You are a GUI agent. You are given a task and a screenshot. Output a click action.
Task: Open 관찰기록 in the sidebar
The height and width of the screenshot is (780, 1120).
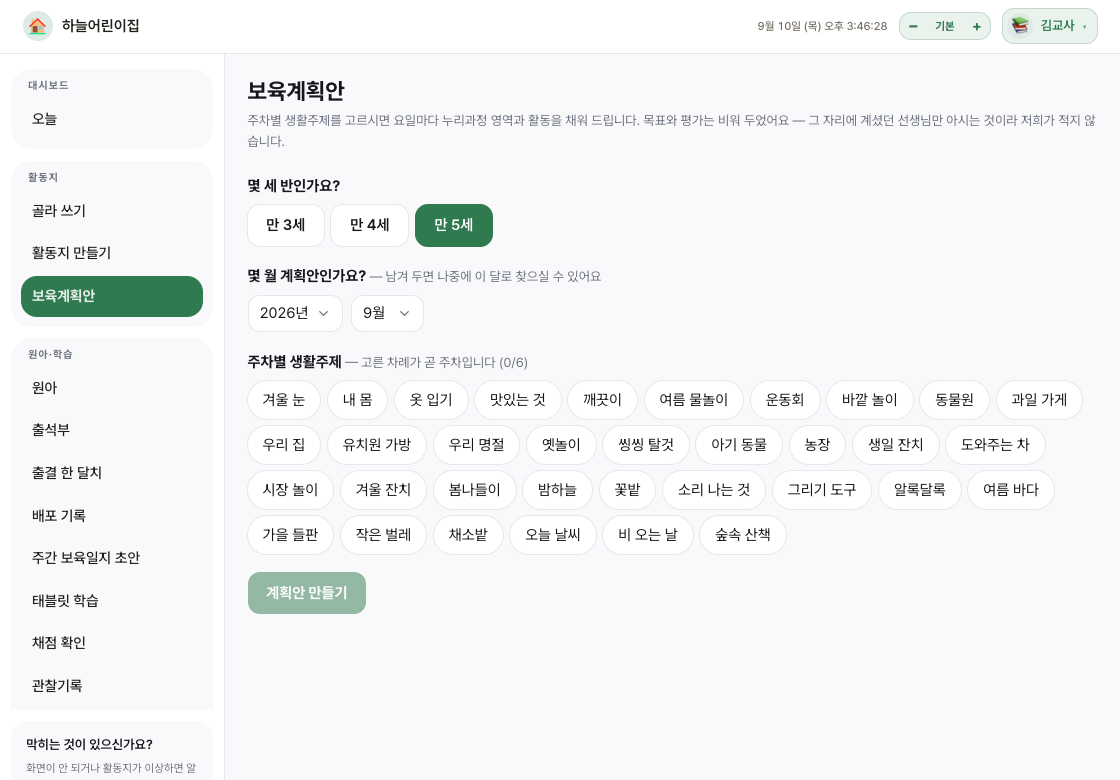(112, 686)
